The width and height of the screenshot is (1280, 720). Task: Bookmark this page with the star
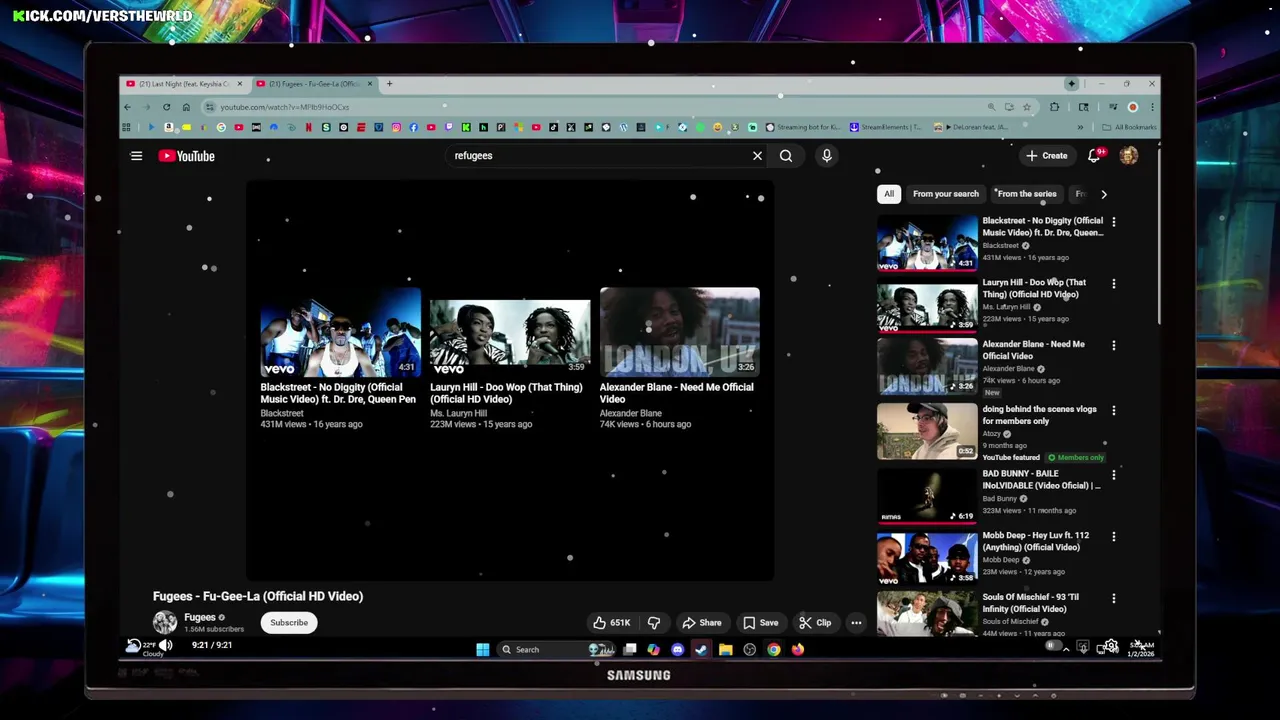click(x=1026, y=107)
